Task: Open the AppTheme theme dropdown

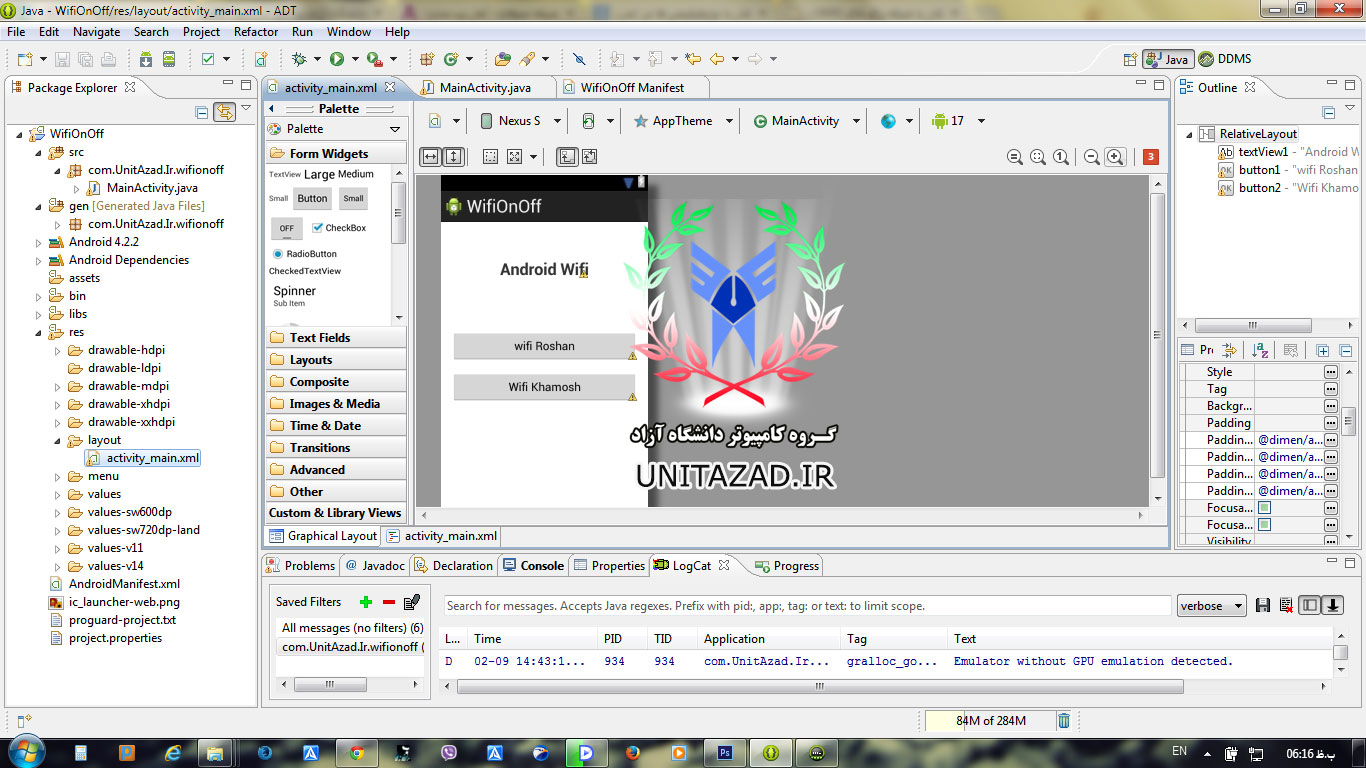Action: click(729, 121)
